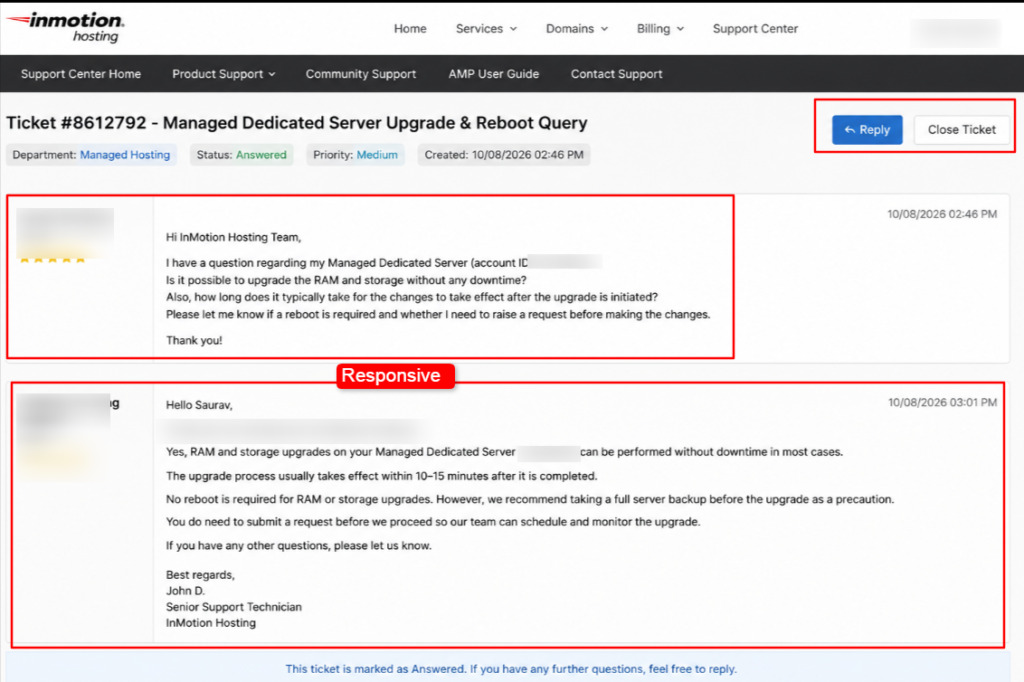Click the InMotion Hosting logo
Viewport: 1024px width, 682px height.
pos(65,27)
